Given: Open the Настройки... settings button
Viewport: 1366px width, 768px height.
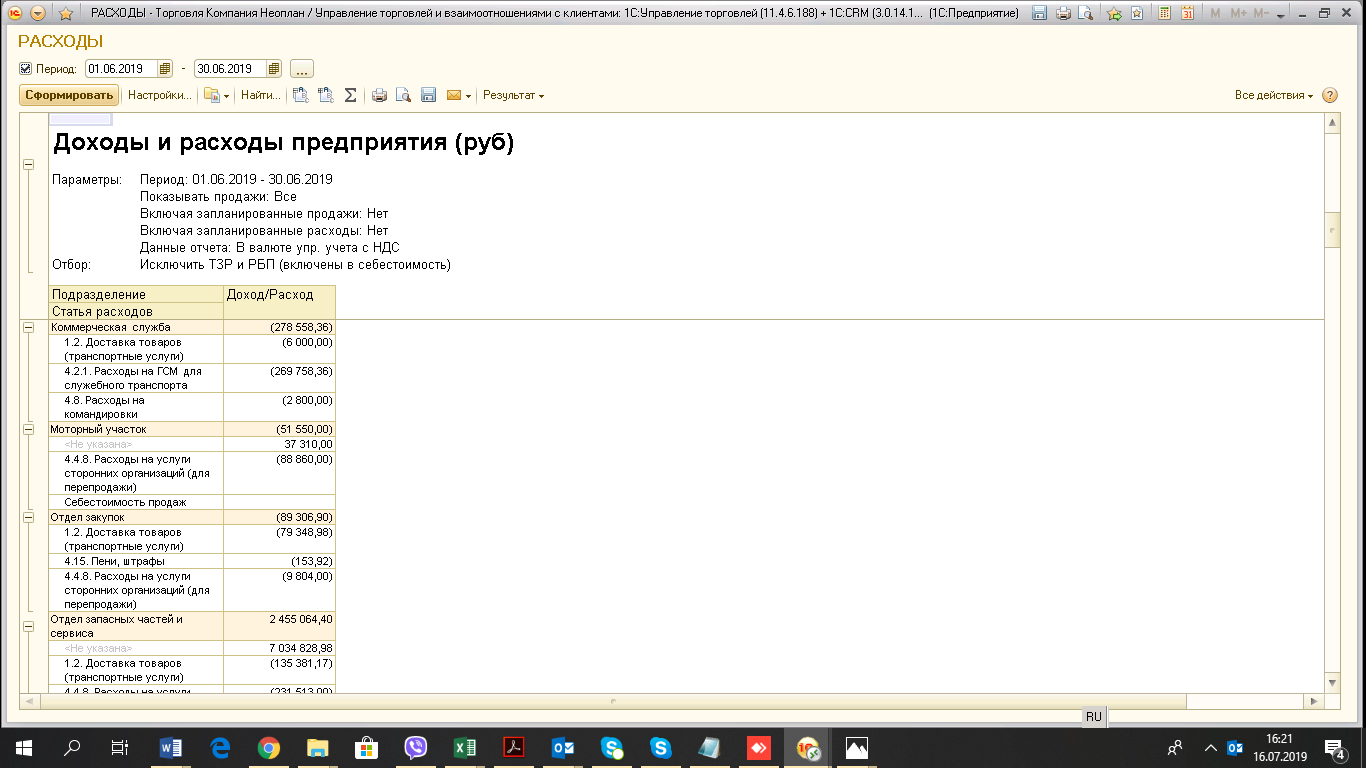Looking at the screenshot, I should pyautogui.click(x=159, y=96).
